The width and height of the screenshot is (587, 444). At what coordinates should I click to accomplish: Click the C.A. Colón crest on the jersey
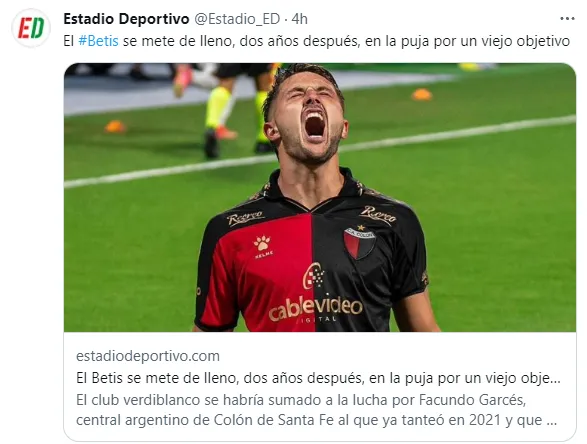(359, 242)
